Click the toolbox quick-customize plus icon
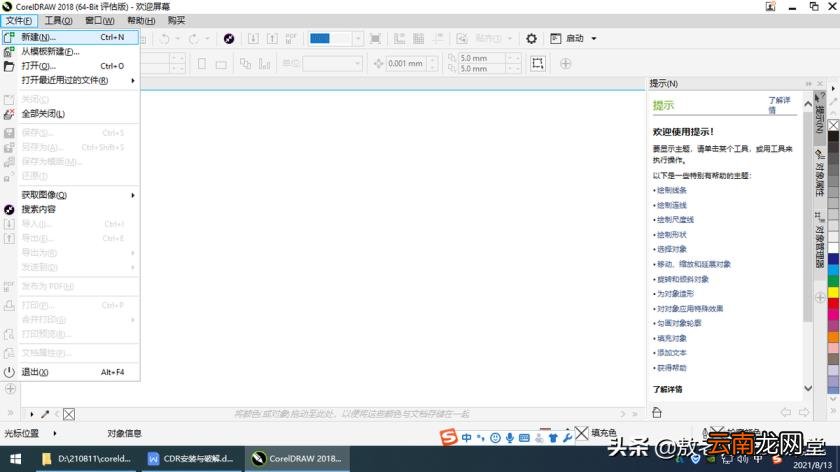Viewport: 840px width, 472px height. (10, 389)
